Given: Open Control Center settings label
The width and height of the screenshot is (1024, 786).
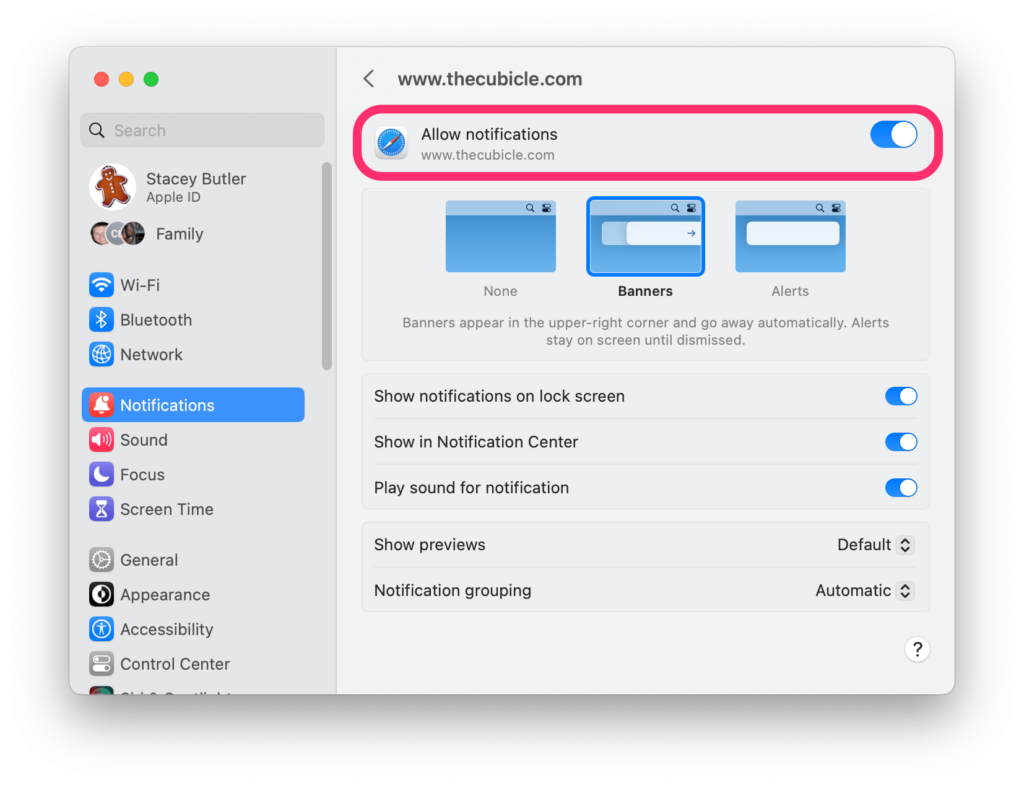Looking at the screenshot, I should click(175, 664).
